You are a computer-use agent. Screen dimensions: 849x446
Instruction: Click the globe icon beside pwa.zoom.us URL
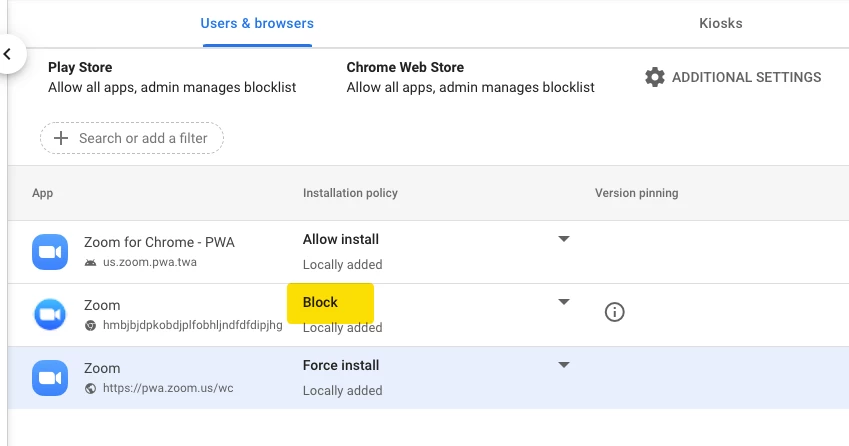91,388
